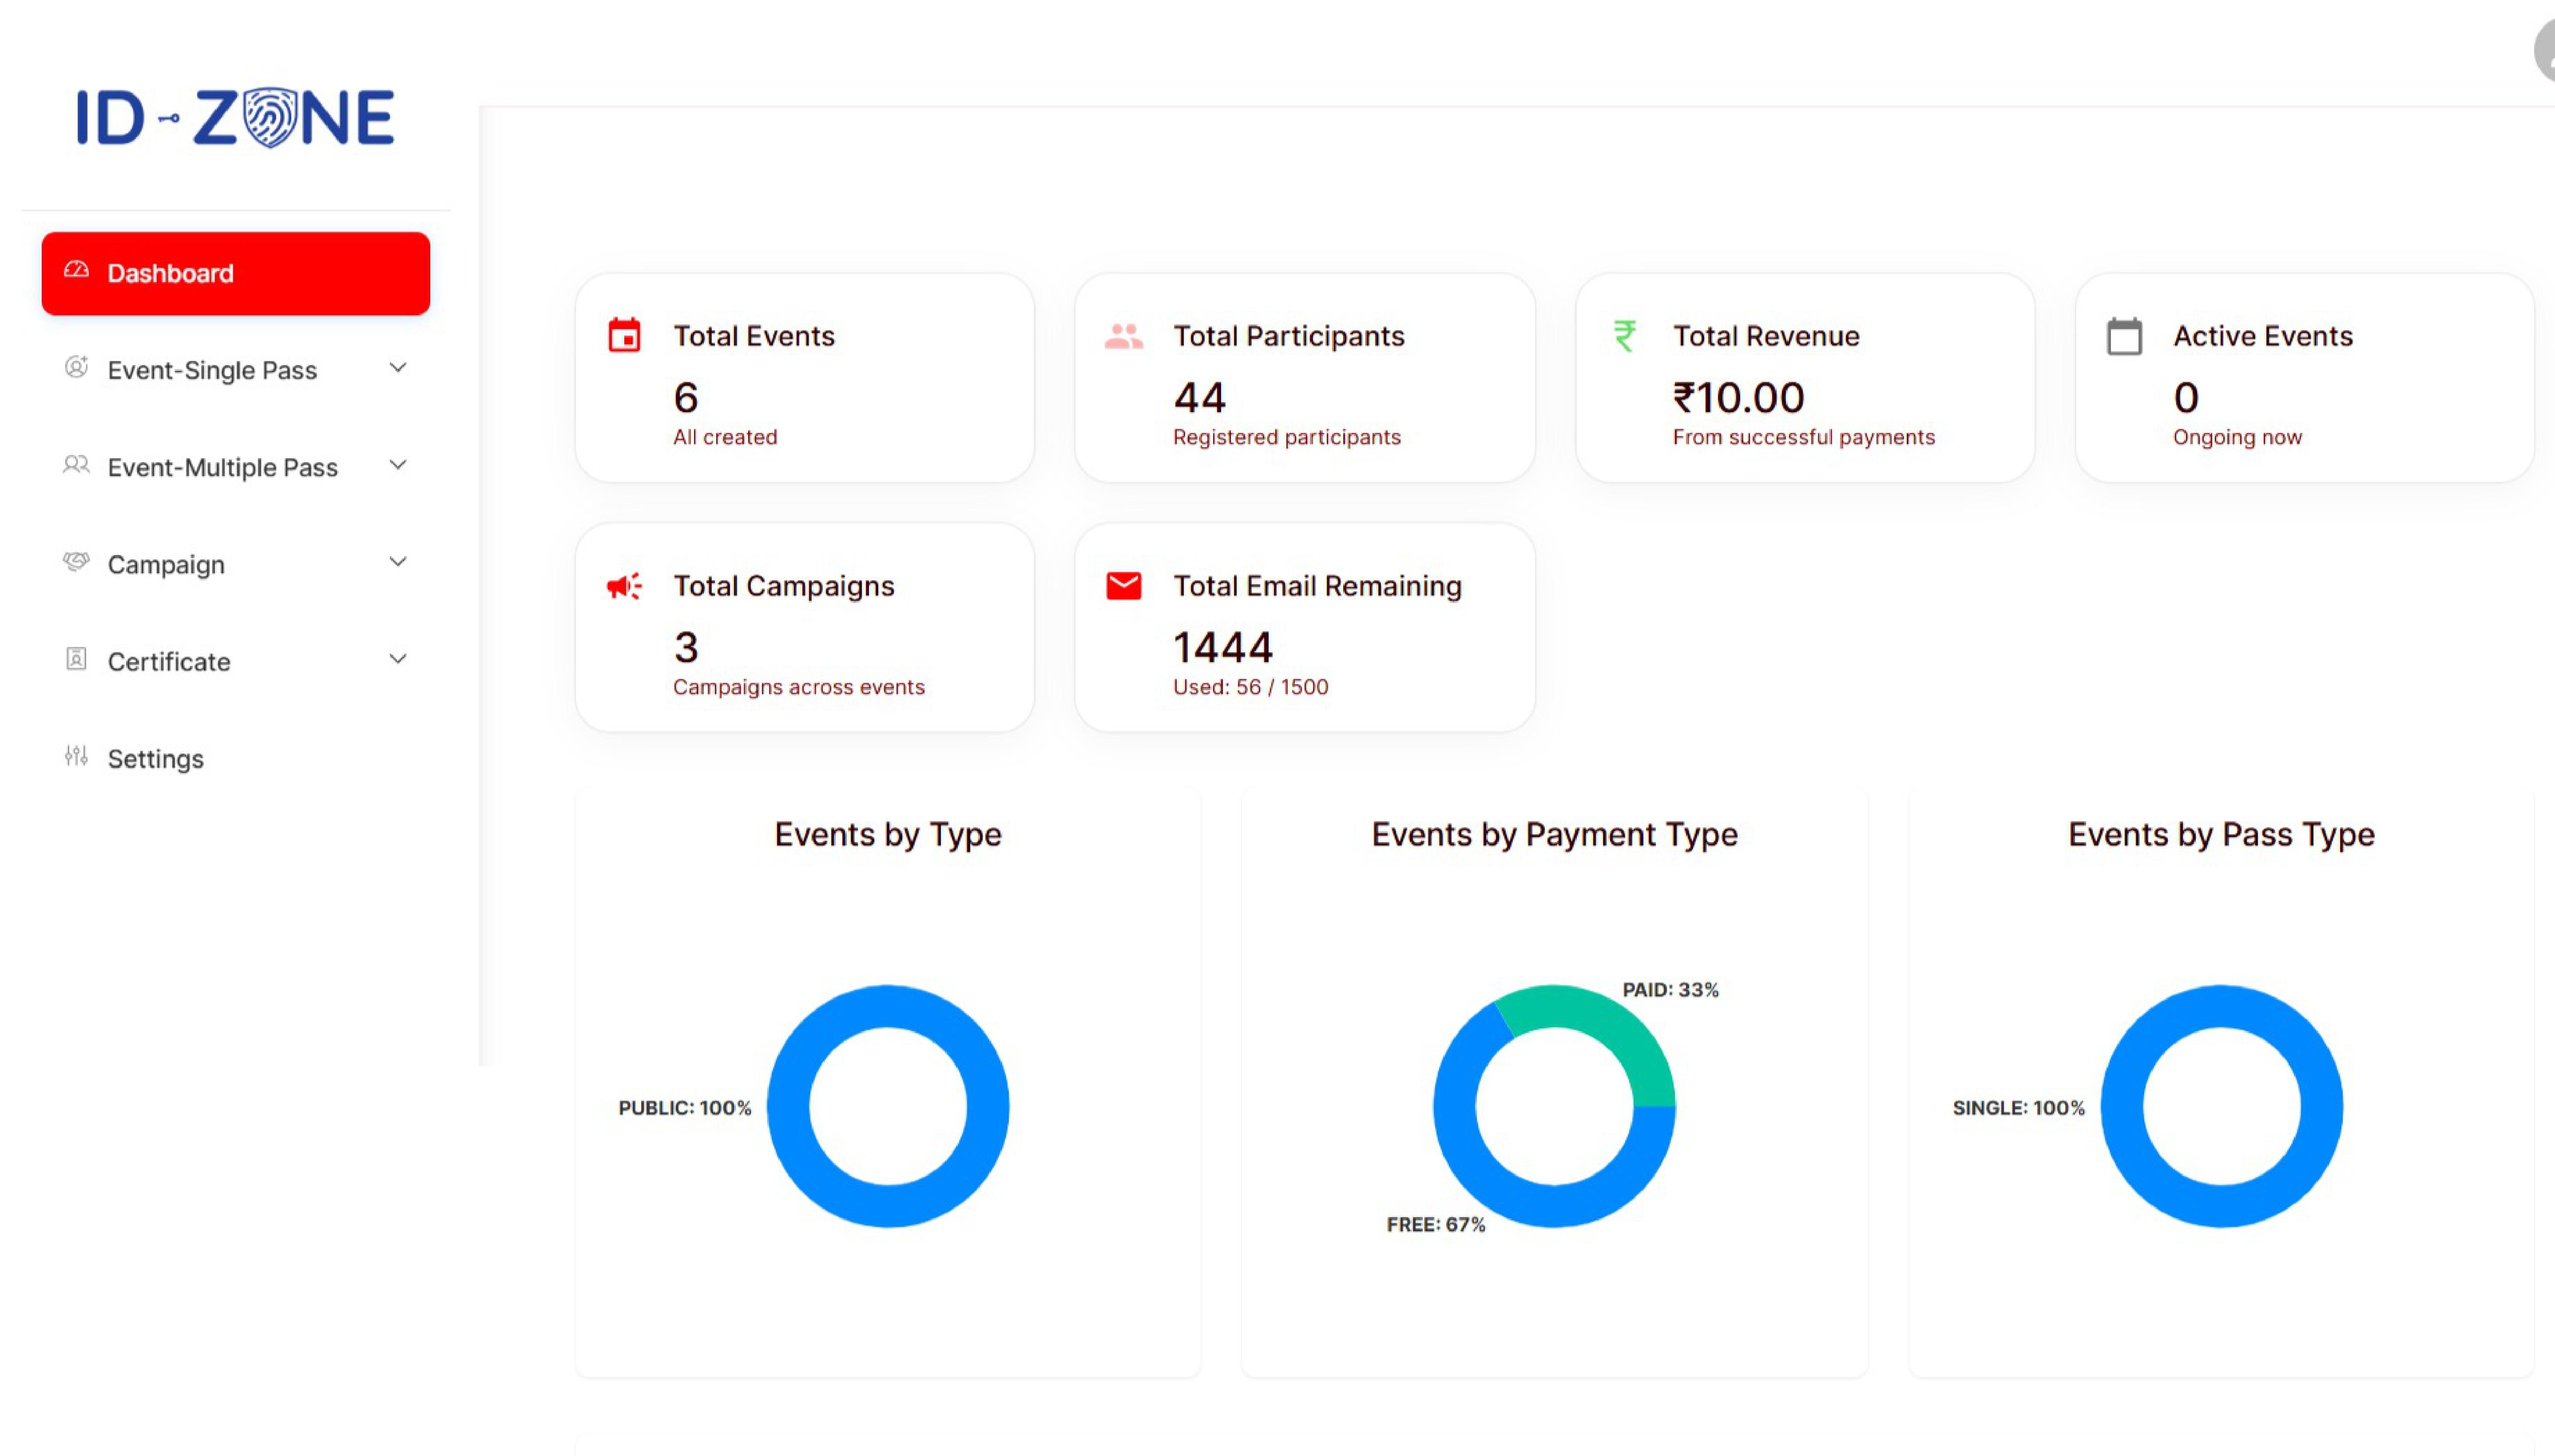Image resolution: width=2555 pixels, height=1456 pixels.
Task: Click the Total Participants people icon
Action: (1123, 336)
